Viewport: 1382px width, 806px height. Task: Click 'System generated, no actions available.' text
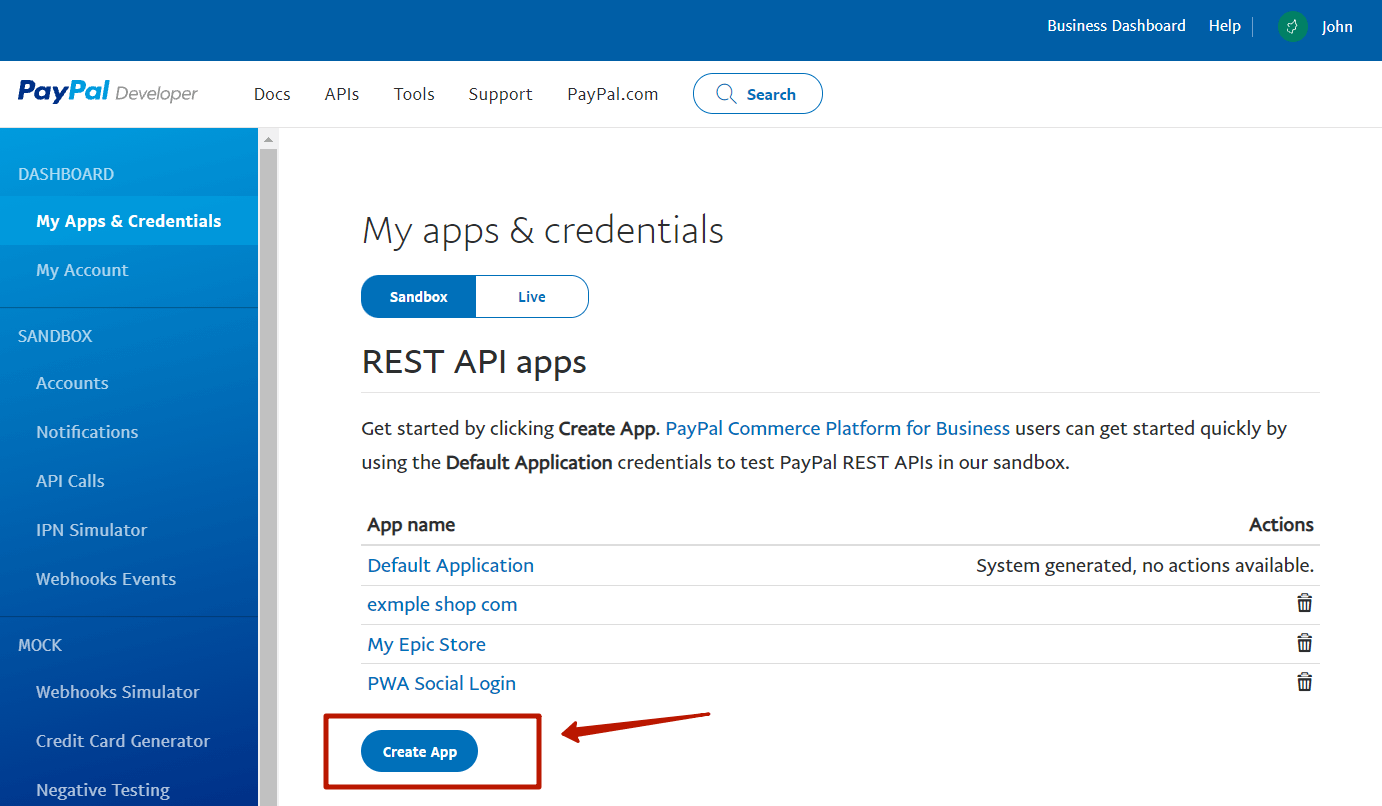point(1145,565)
